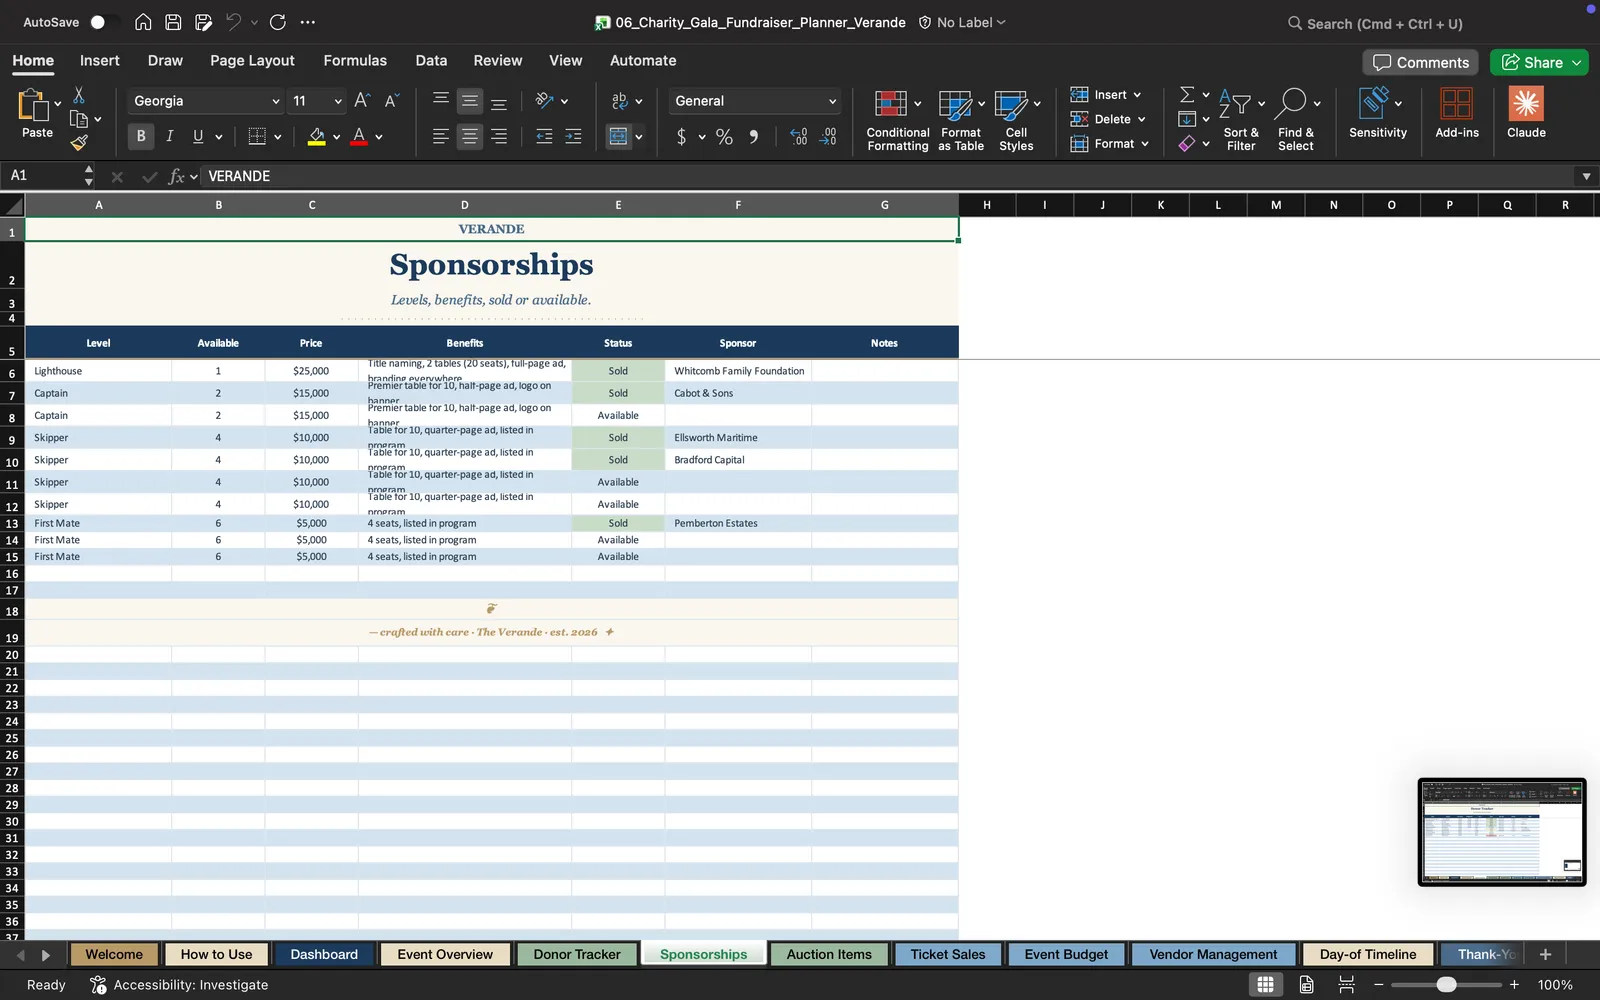Click the Merge & Center icon

(x=619, y=137)
